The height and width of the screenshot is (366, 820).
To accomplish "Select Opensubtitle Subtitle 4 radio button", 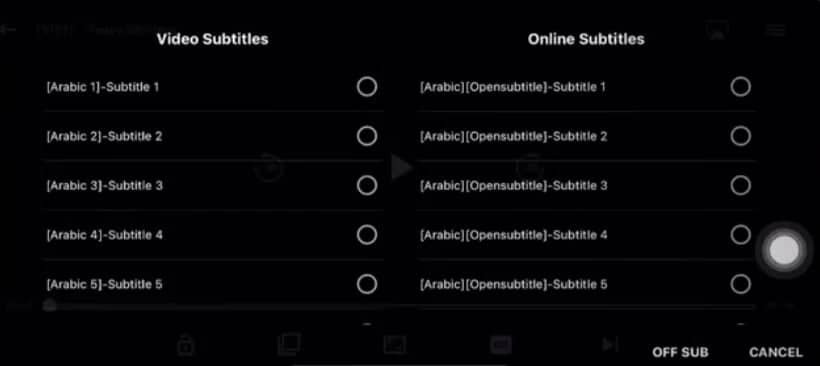I will point(740,235).
